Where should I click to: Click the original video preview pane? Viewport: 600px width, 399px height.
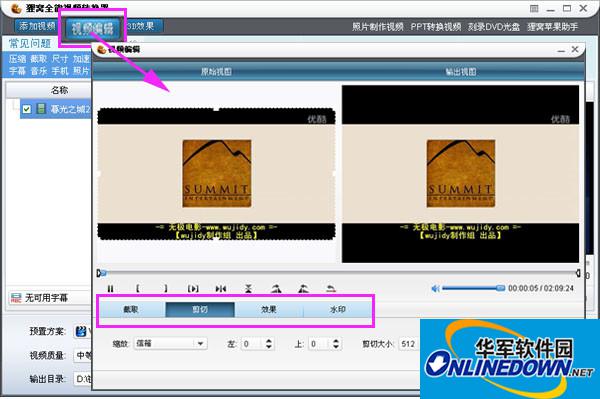click(217, 174)
